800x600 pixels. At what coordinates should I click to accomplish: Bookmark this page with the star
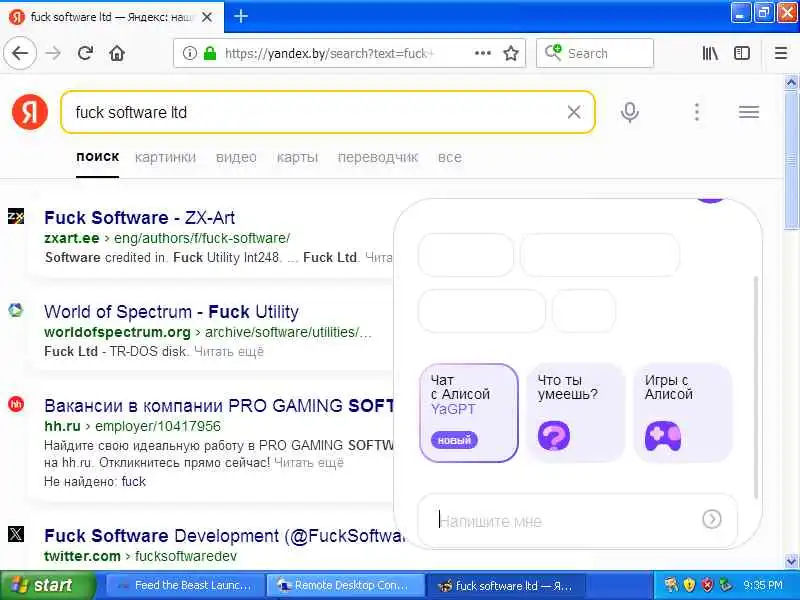(511, 53)
